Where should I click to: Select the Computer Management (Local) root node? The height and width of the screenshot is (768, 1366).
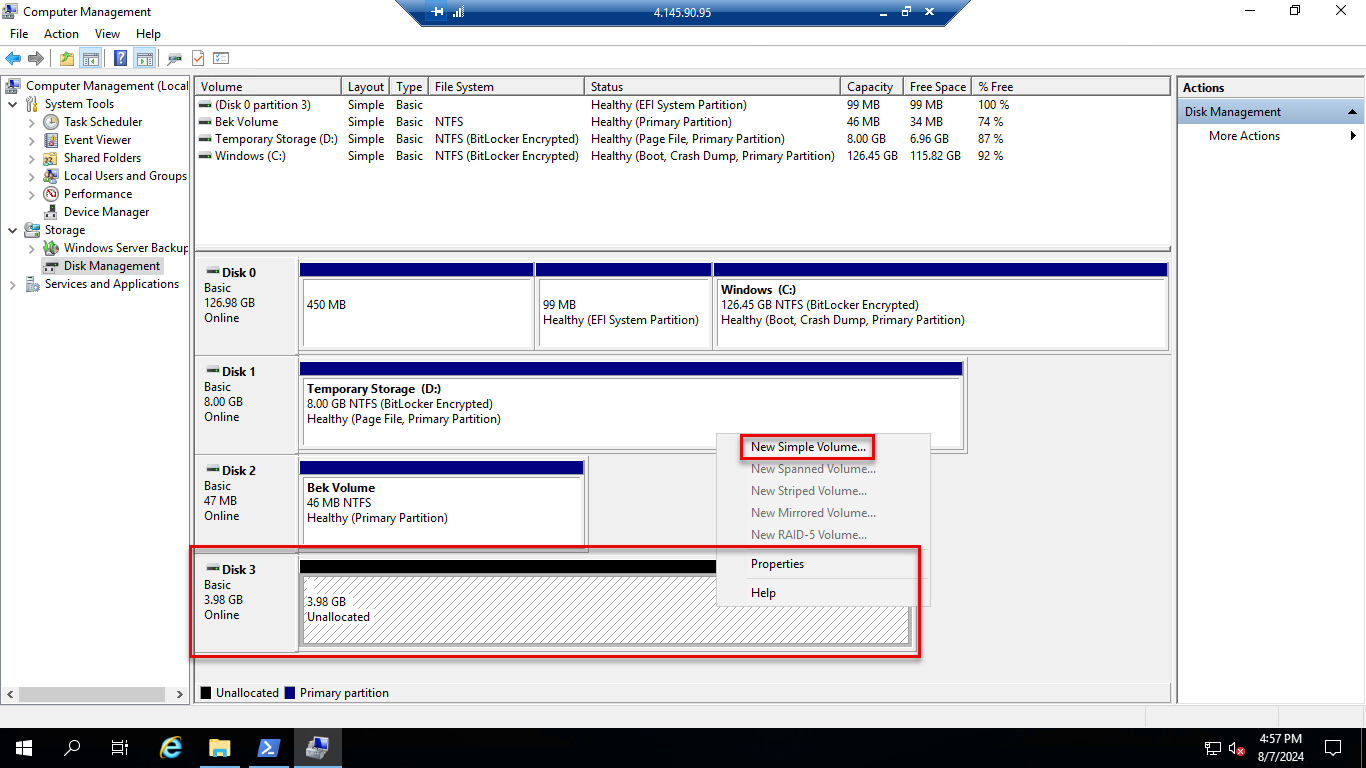[106, 86]
